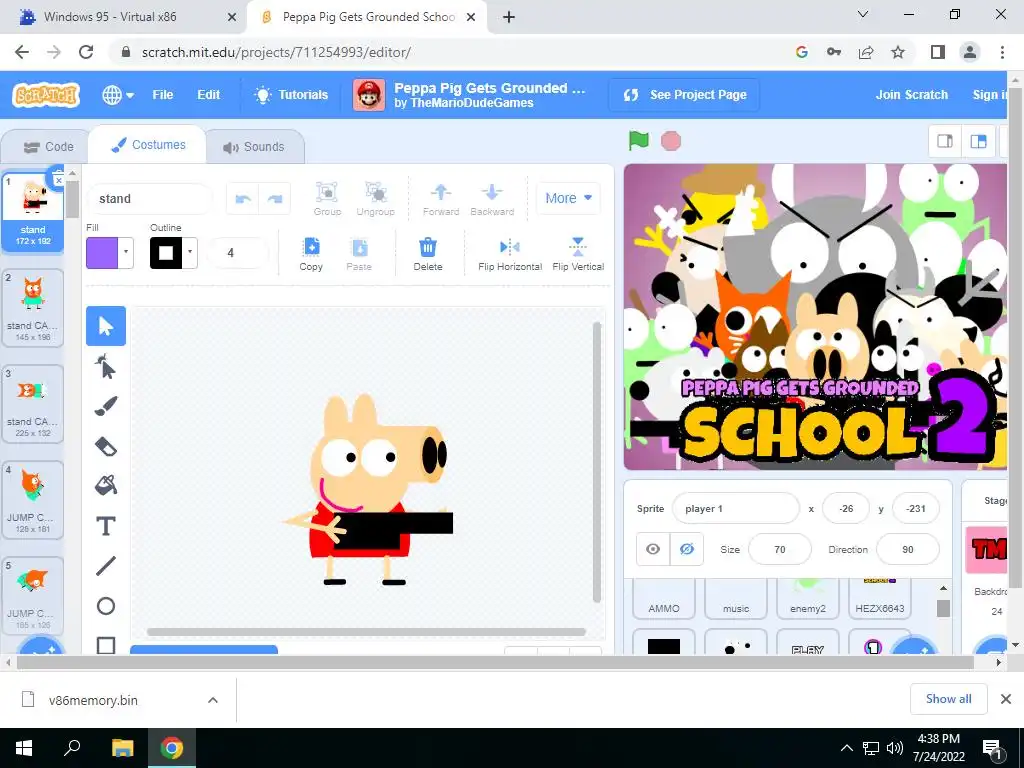Viewport: 1024px width, 768px height.
Task: Select the Rectangle tool
Action: pyautogui.click(x=106, y=644)
